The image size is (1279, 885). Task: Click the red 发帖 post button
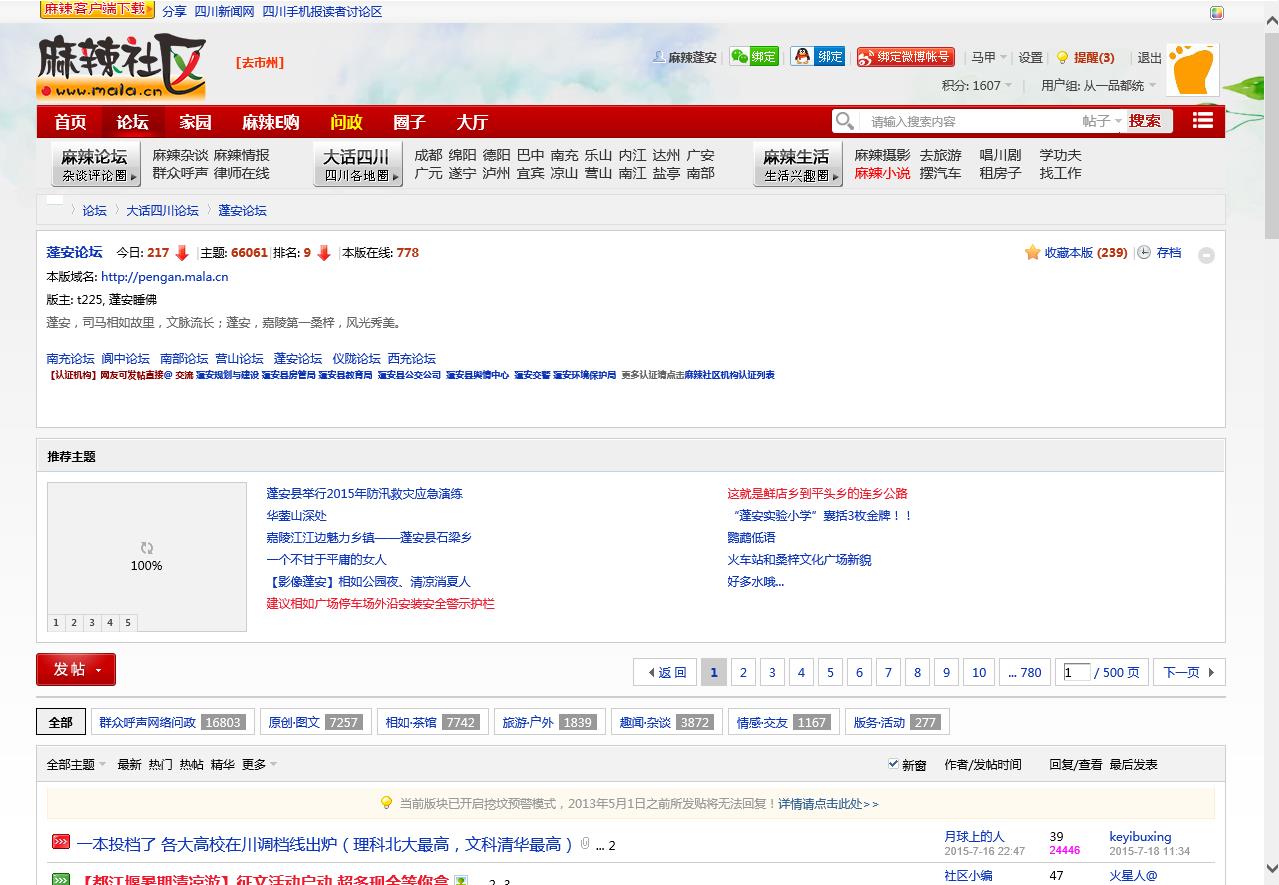pyautogui.click(x=76, y=670)
